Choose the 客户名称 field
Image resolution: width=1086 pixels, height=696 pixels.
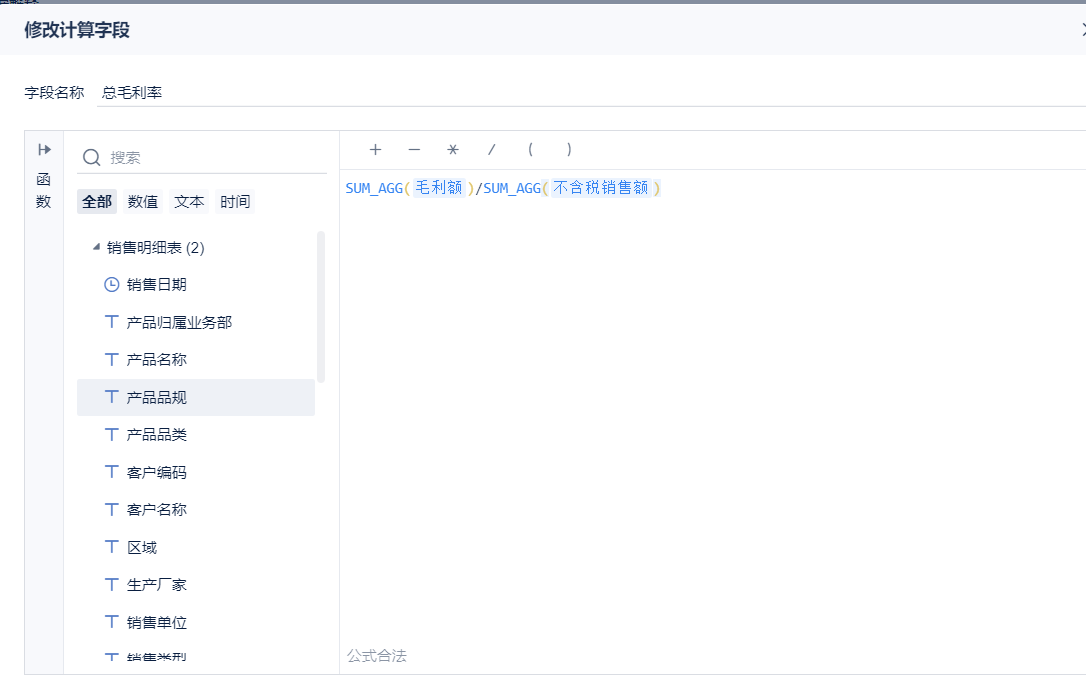pos(157,510)
